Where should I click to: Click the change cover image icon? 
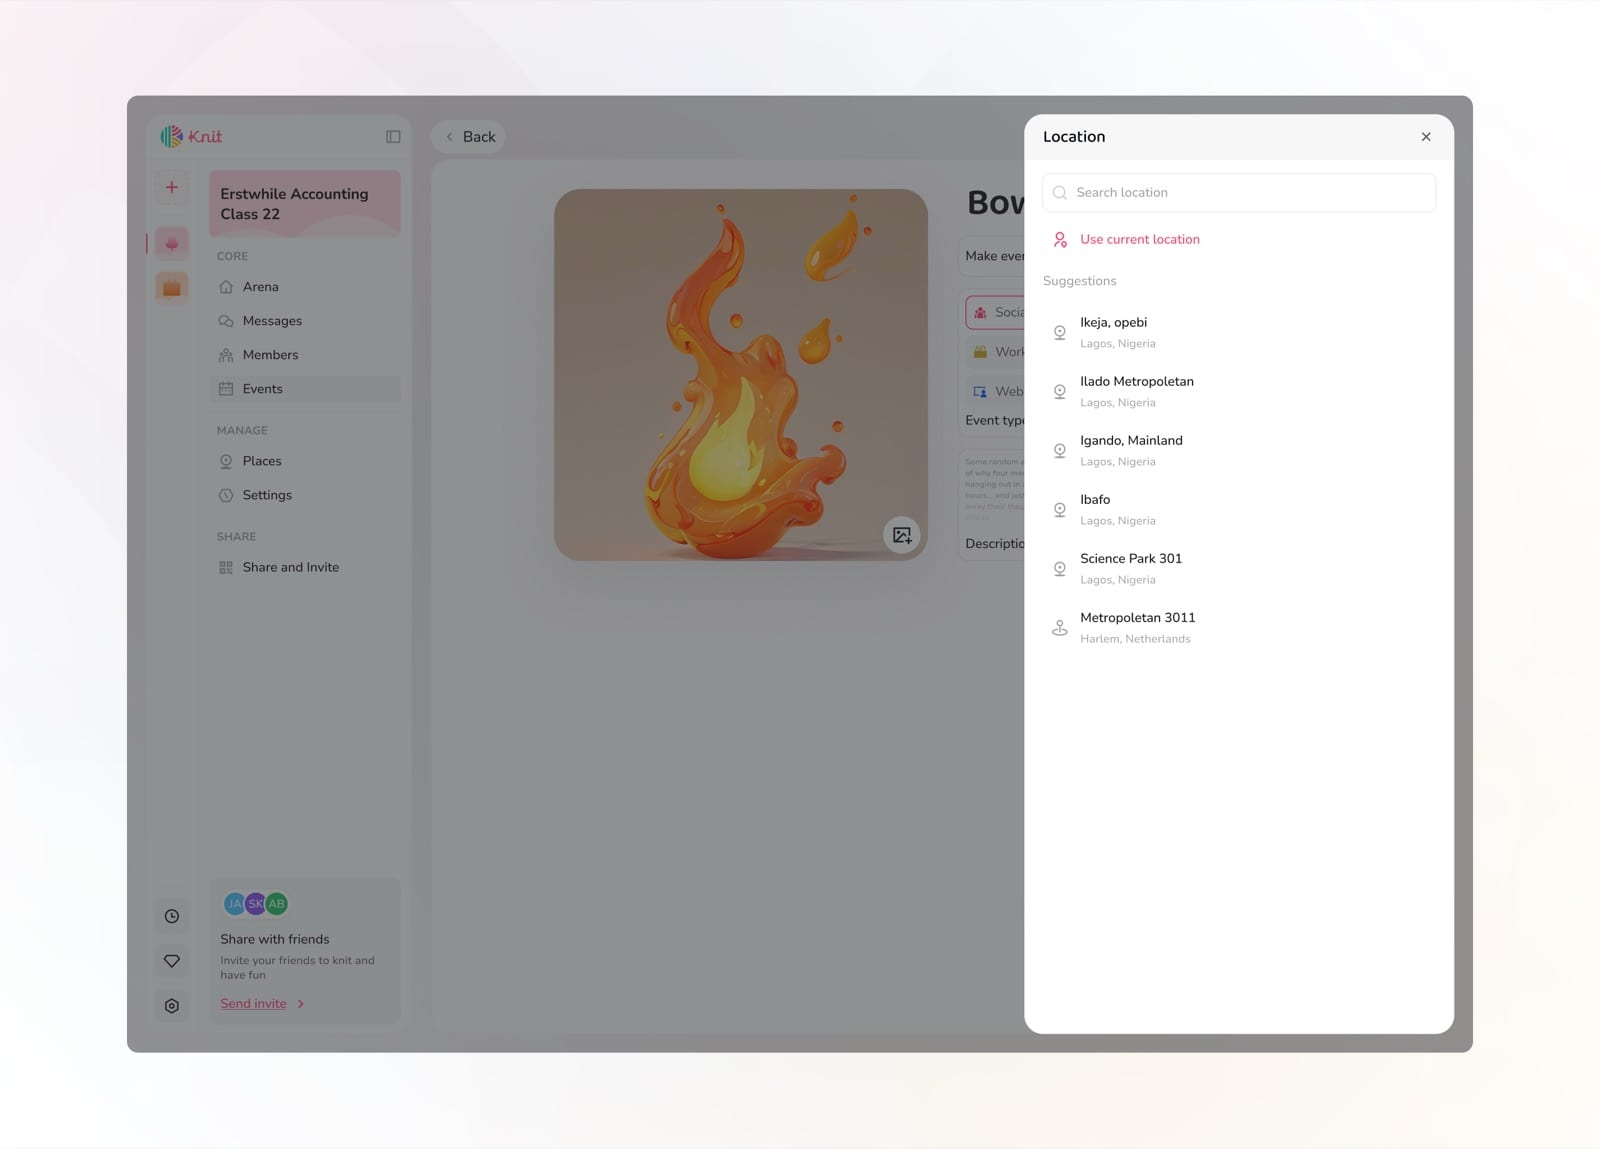(902, 535)
